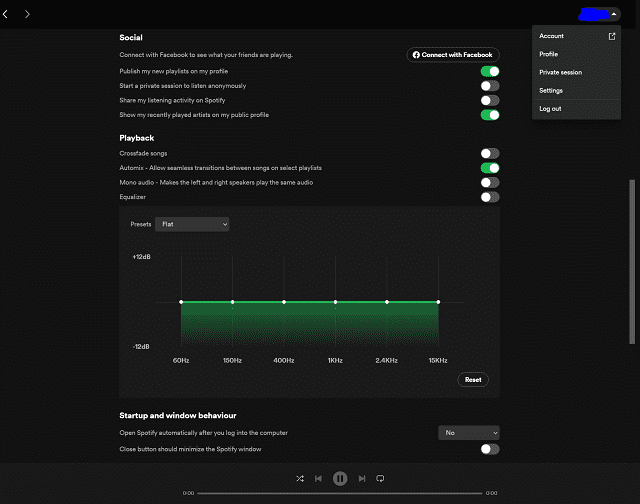
Task: Click the 60Hz equalizer handle
Action: click(x=181, y=302)
